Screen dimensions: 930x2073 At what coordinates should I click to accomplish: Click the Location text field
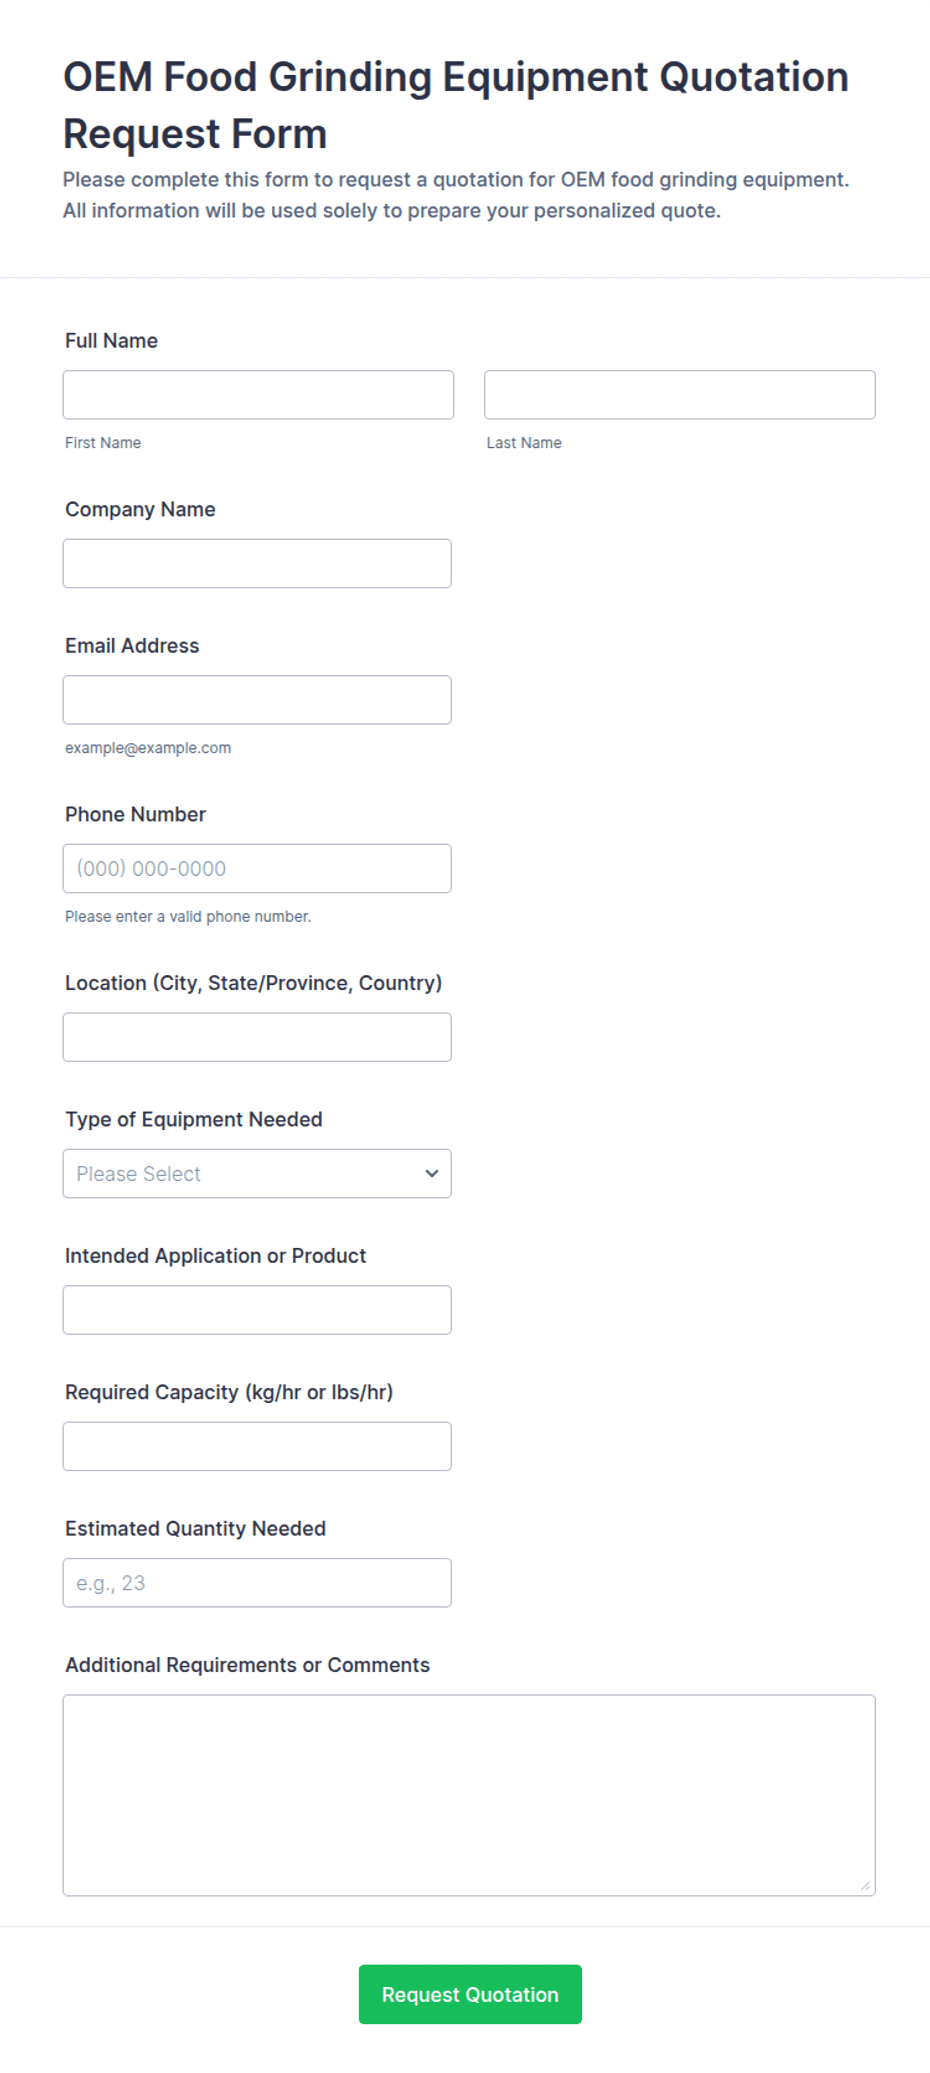coord(257,1037)
